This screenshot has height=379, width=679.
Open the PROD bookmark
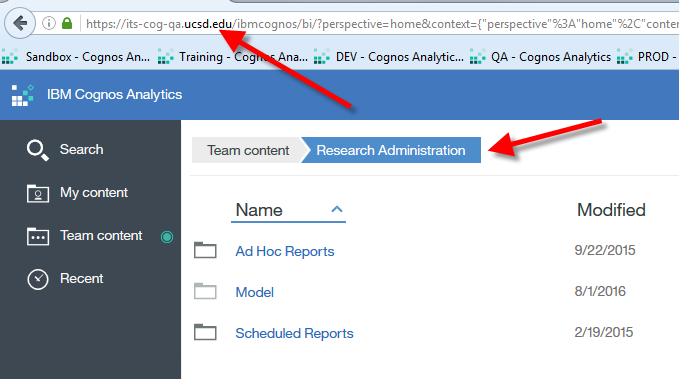tap(657, 57)
